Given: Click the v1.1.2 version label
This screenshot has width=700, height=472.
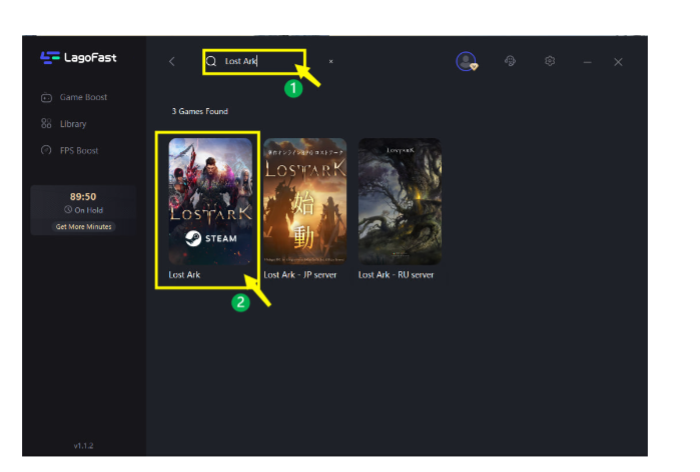Looking at the screenshot, I should pos(83,446).
